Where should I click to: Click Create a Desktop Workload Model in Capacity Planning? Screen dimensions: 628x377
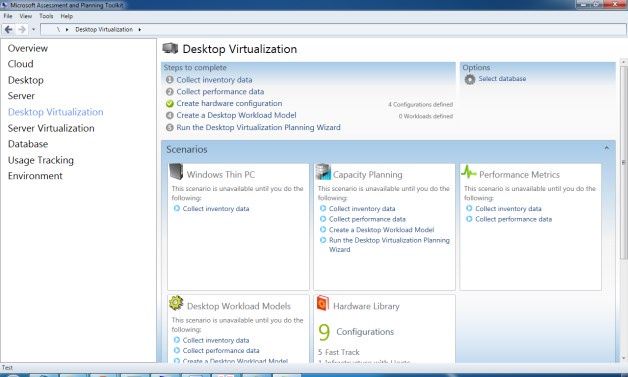click(381, 230)
